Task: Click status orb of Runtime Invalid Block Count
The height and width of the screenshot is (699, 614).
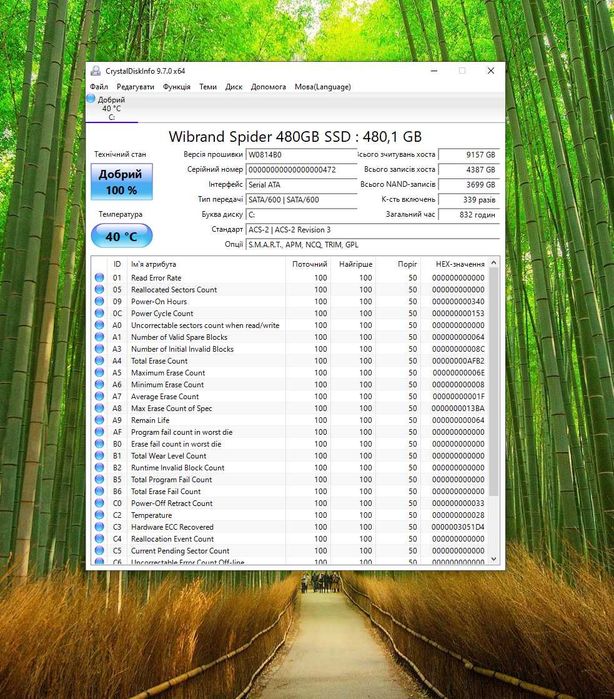Action: point(99,468)
